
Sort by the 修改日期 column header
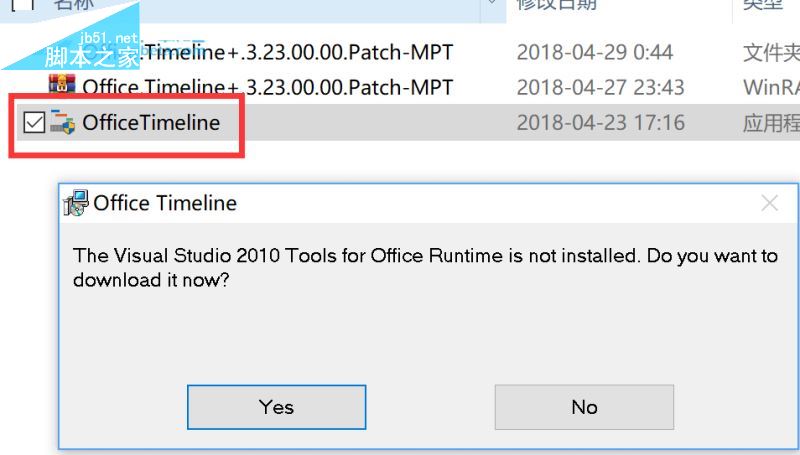tap(556, 5)
